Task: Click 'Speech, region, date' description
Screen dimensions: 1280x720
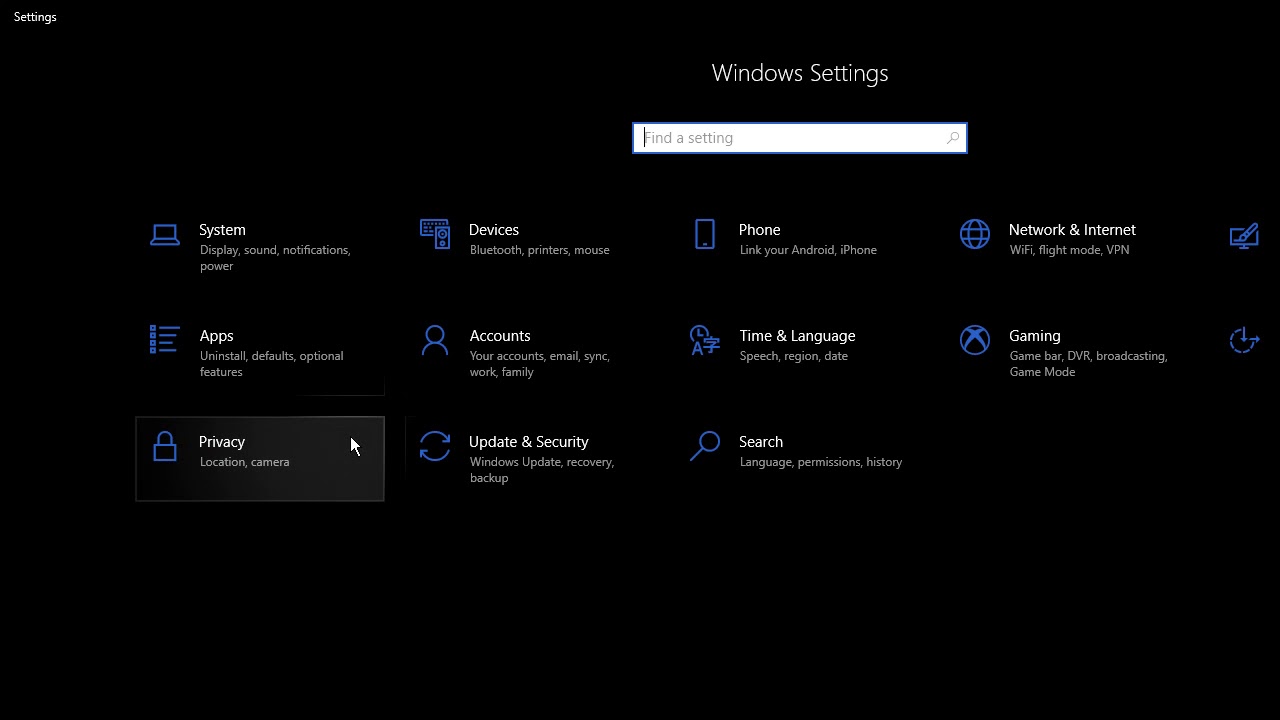Action: [x=794, y=356]
